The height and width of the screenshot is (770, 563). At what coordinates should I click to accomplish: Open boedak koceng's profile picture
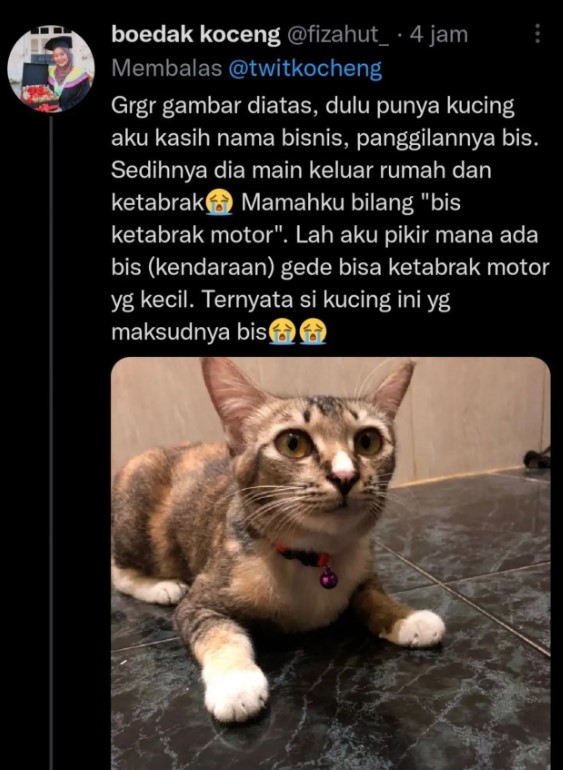coord(51,70)
